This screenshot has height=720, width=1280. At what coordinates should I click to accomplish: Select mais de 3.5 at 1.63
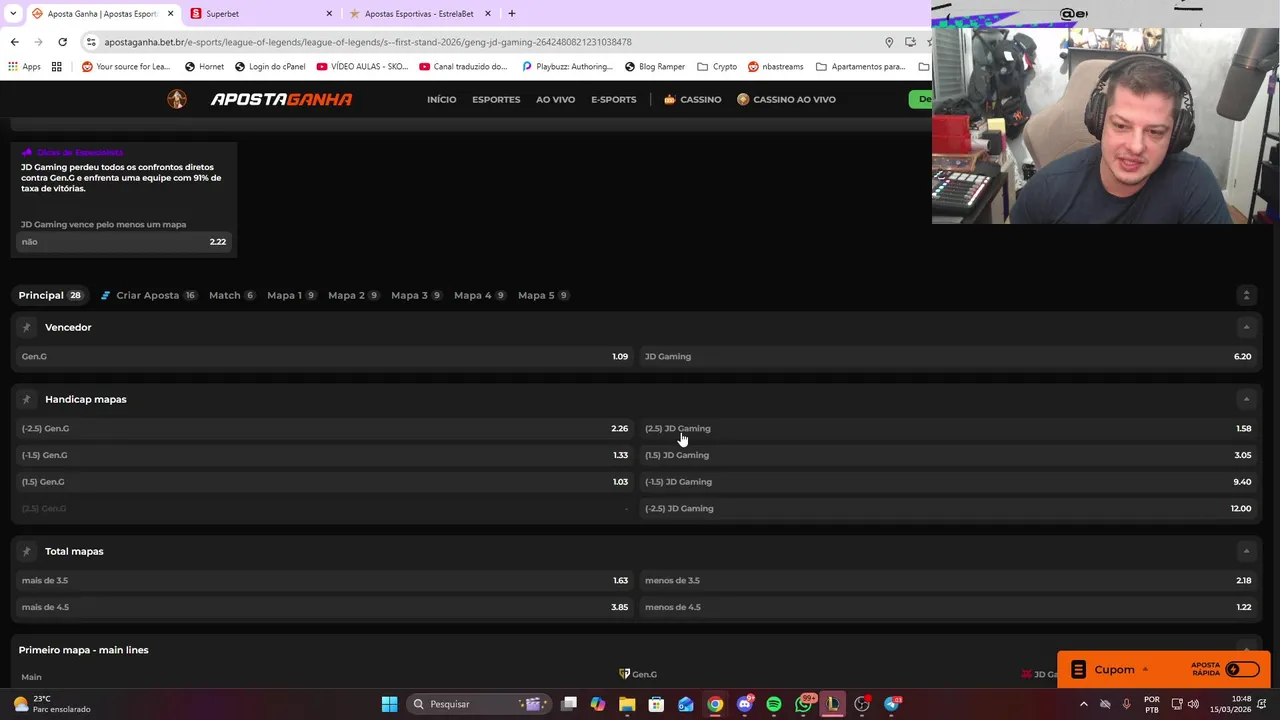[324, 580]
